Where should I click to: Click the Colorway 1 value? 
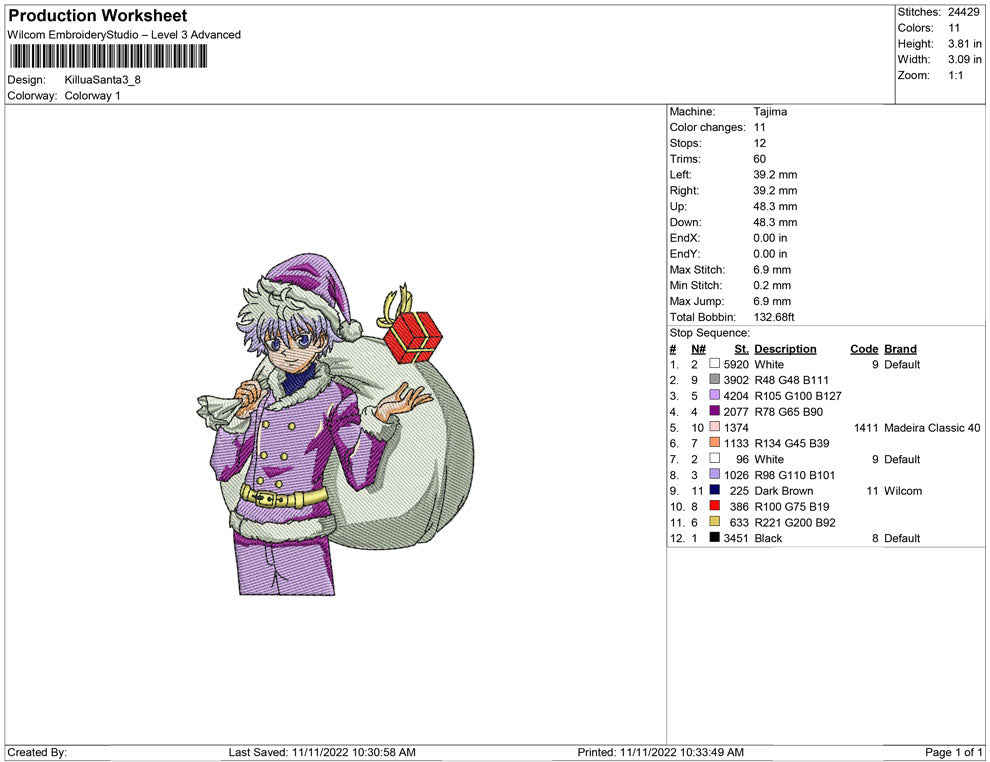pos(92,96)
